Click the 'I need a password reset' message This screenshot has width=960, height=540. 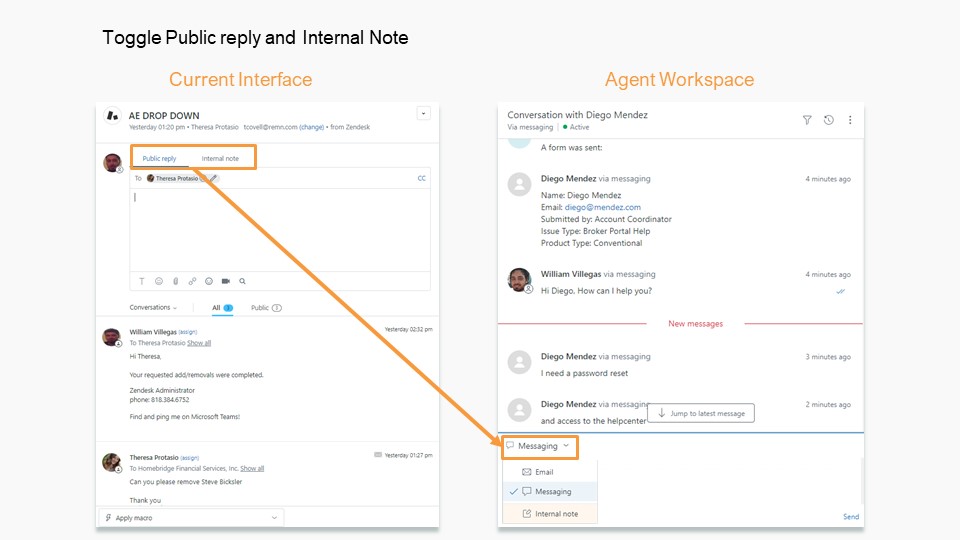(x=584, y=373)
